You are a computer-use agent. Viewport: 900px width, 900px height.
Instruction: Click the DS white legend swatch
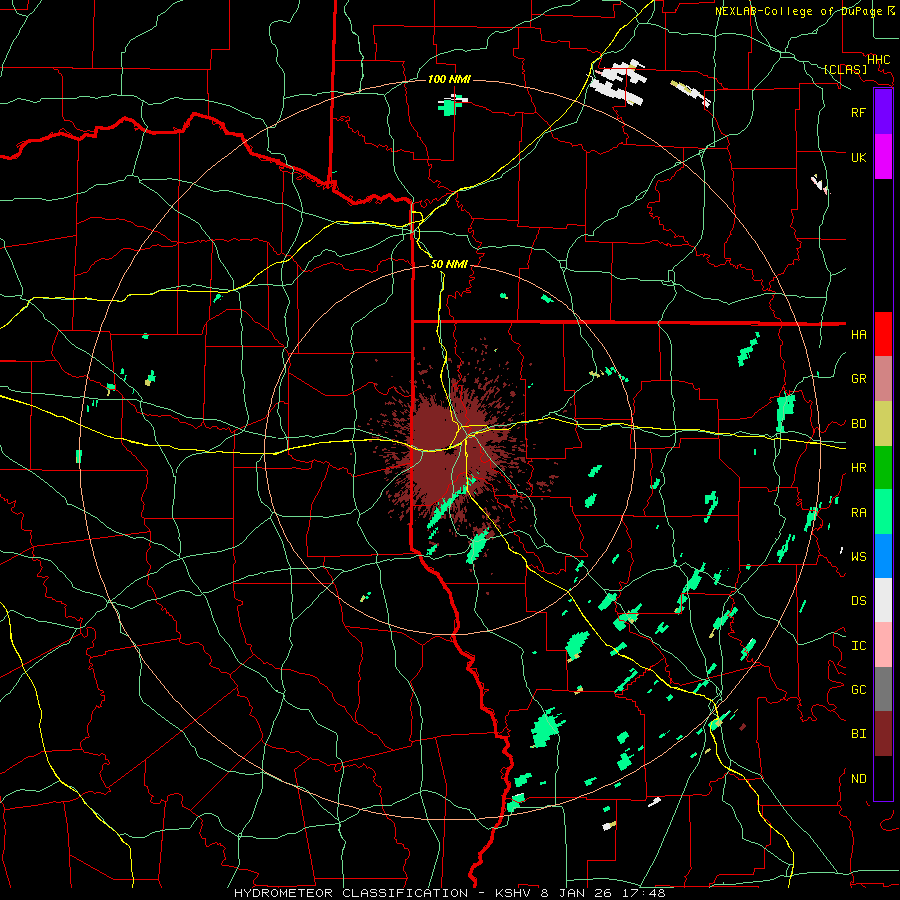click(x=883, y=600)
